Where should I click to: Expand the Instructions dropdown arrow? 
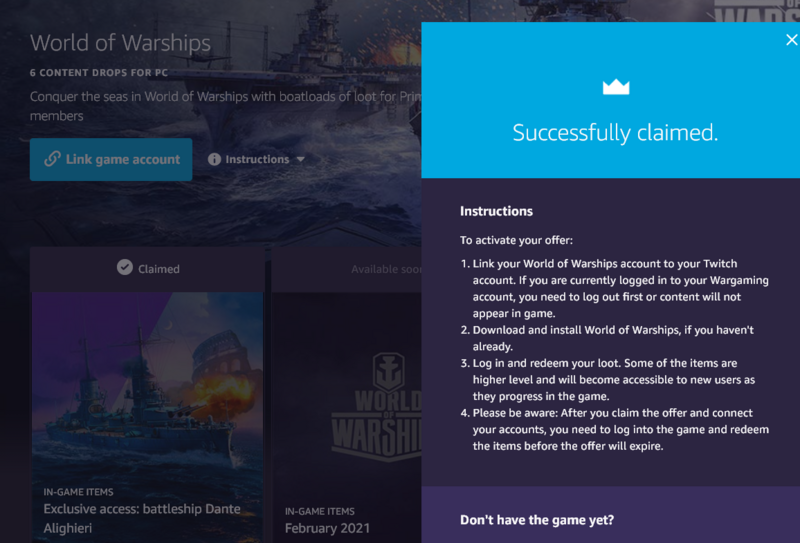(300, 159)
